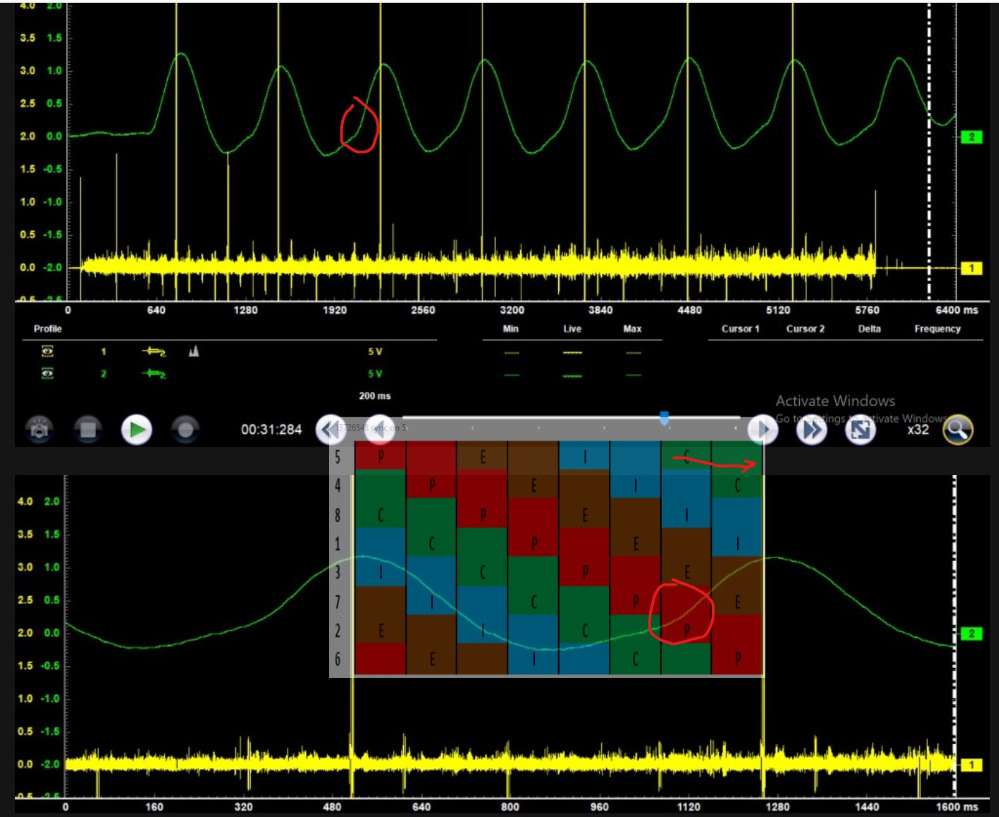Click the record button
Screen dimensions: 999x817
click(184, 430)
